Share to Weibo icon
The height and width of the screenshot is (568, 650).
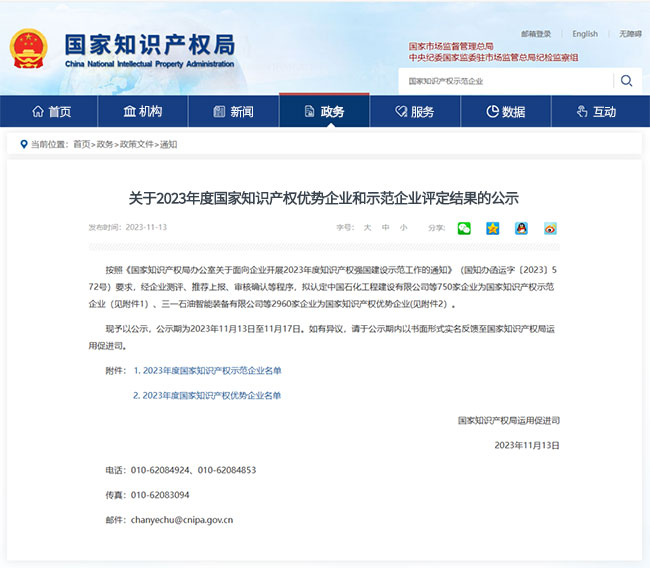[549, 228]
